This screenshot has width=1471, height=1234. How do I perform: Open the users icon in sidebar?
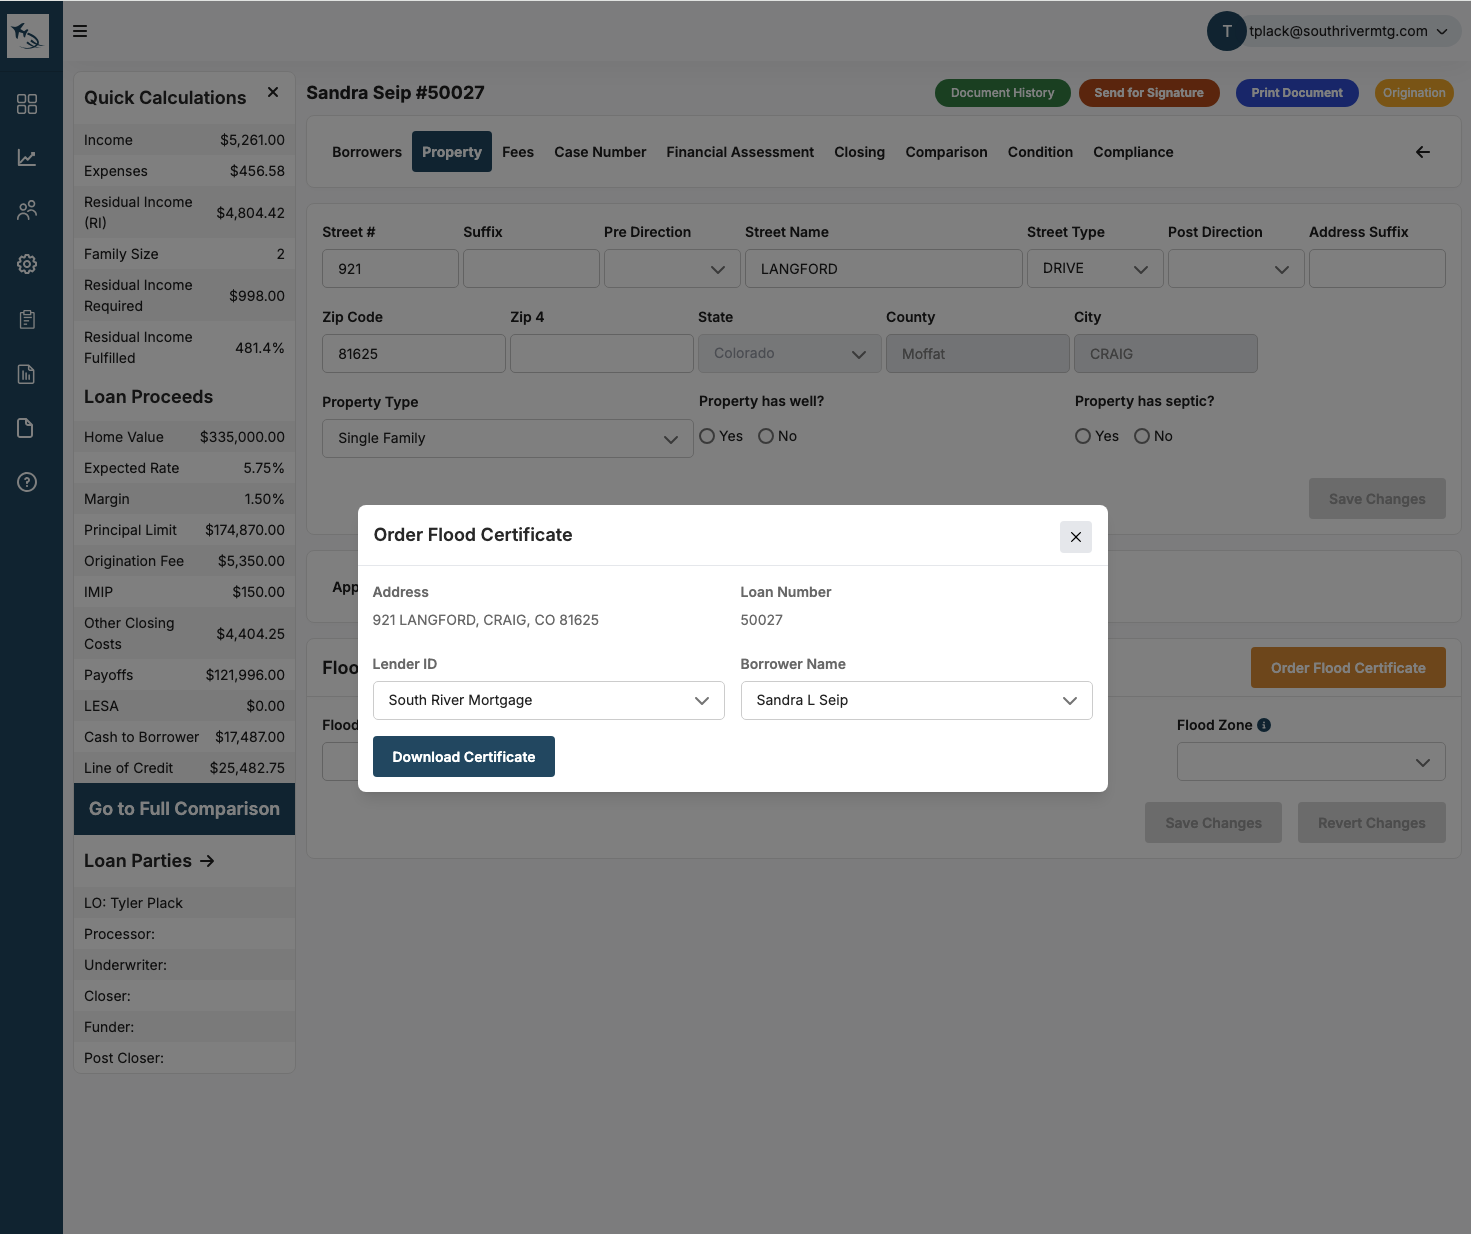tap(27, 210)
